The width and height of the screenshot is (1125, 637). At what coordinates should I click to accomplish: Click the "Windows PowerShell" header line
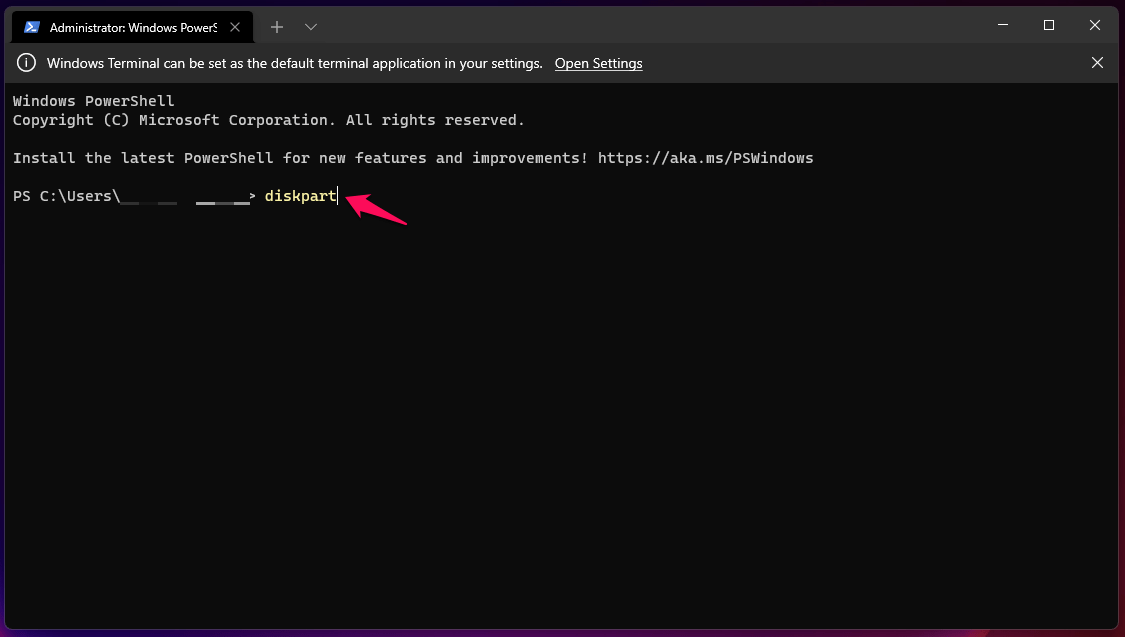coord(93,101)
